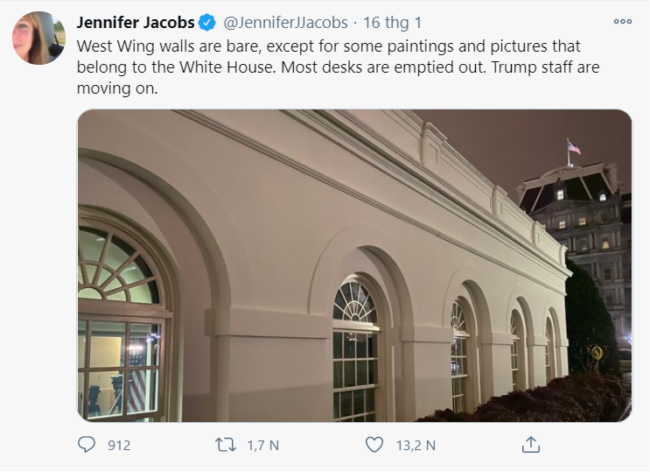Click the 13,2 N likes count
Viewport: 650px width, 472px height.
pyautogui.click(x=416, y=445)
